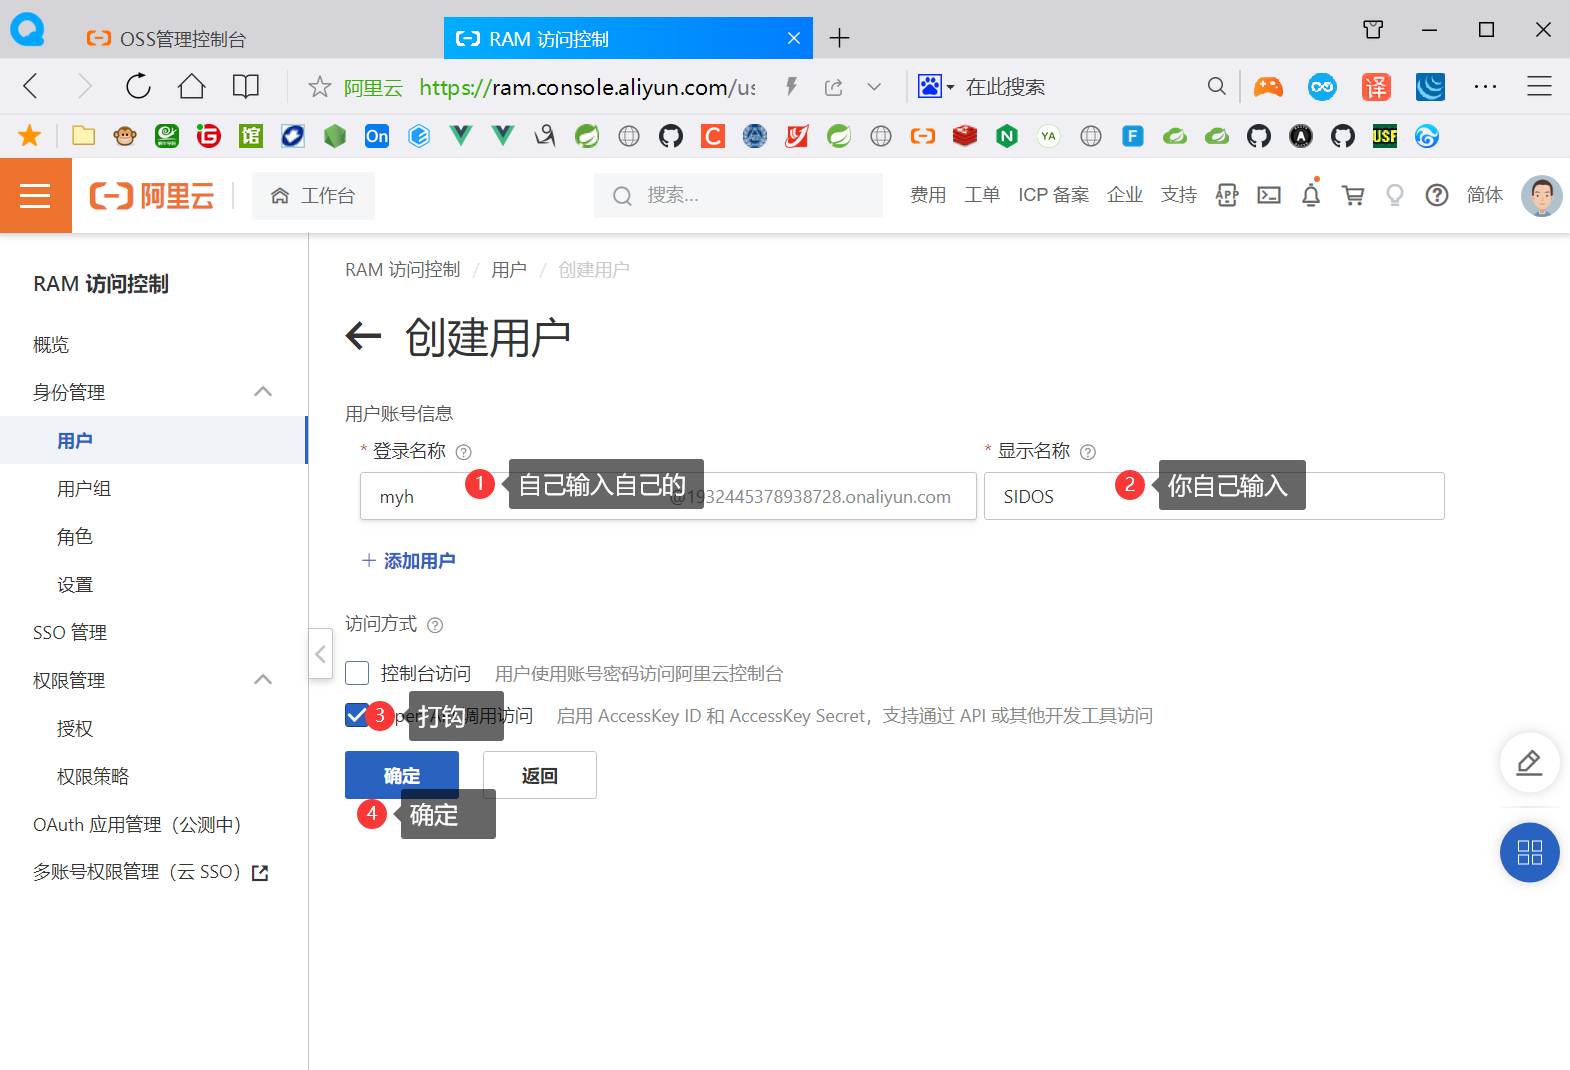
Task: Open the hamburger menu in the Aliyun header
Action: (x=35, y=196)
